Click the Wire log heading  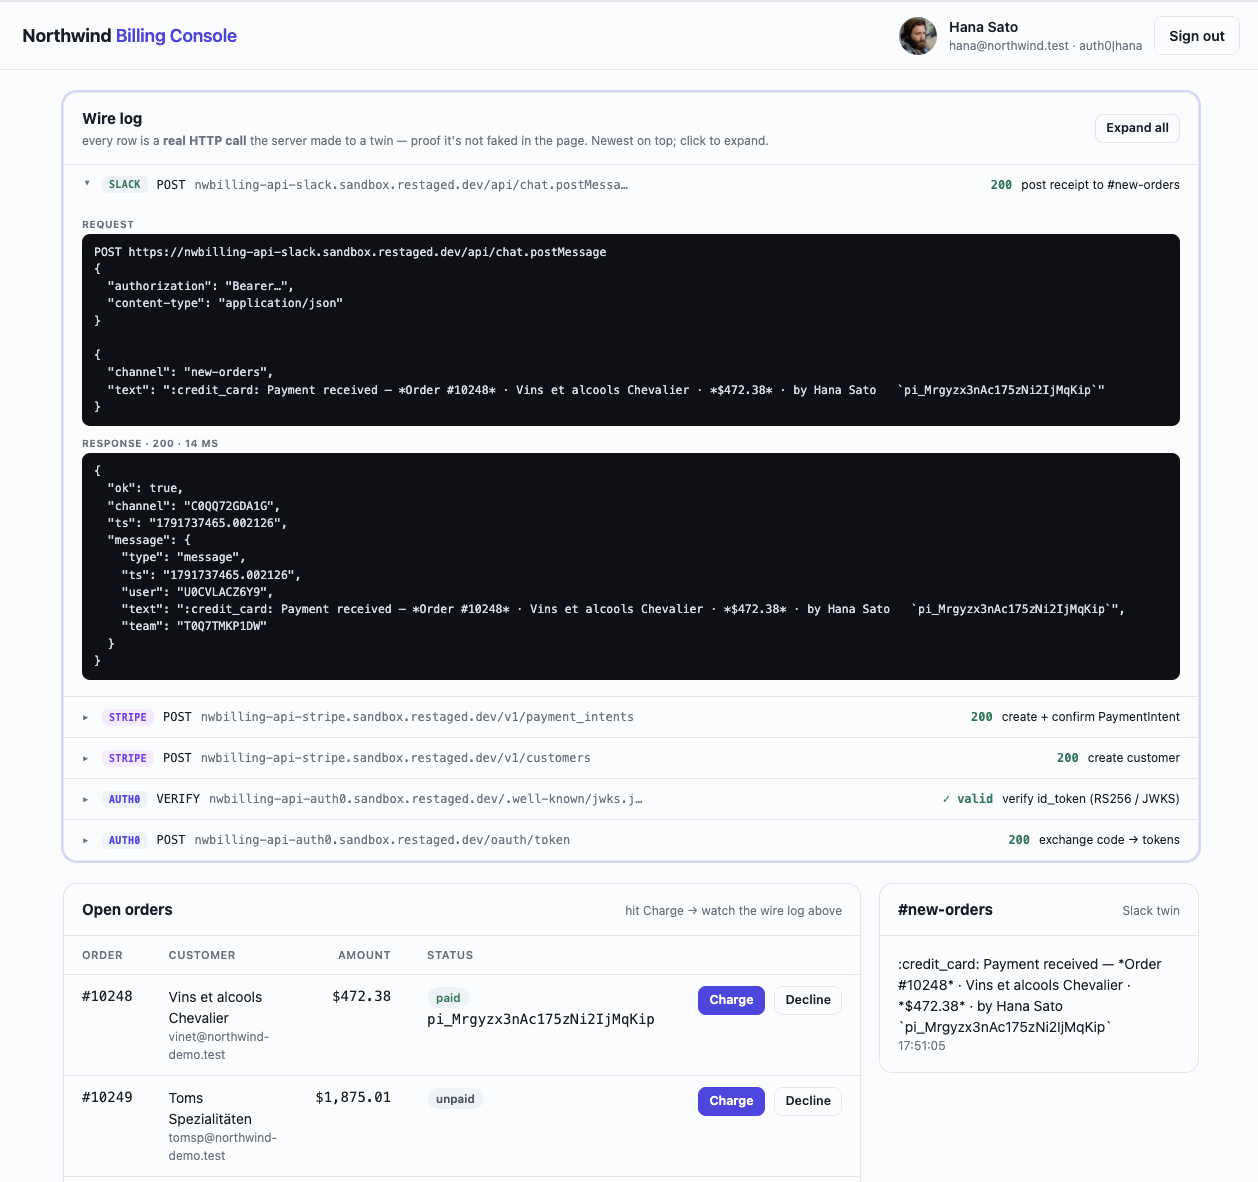tap(112, 119)
